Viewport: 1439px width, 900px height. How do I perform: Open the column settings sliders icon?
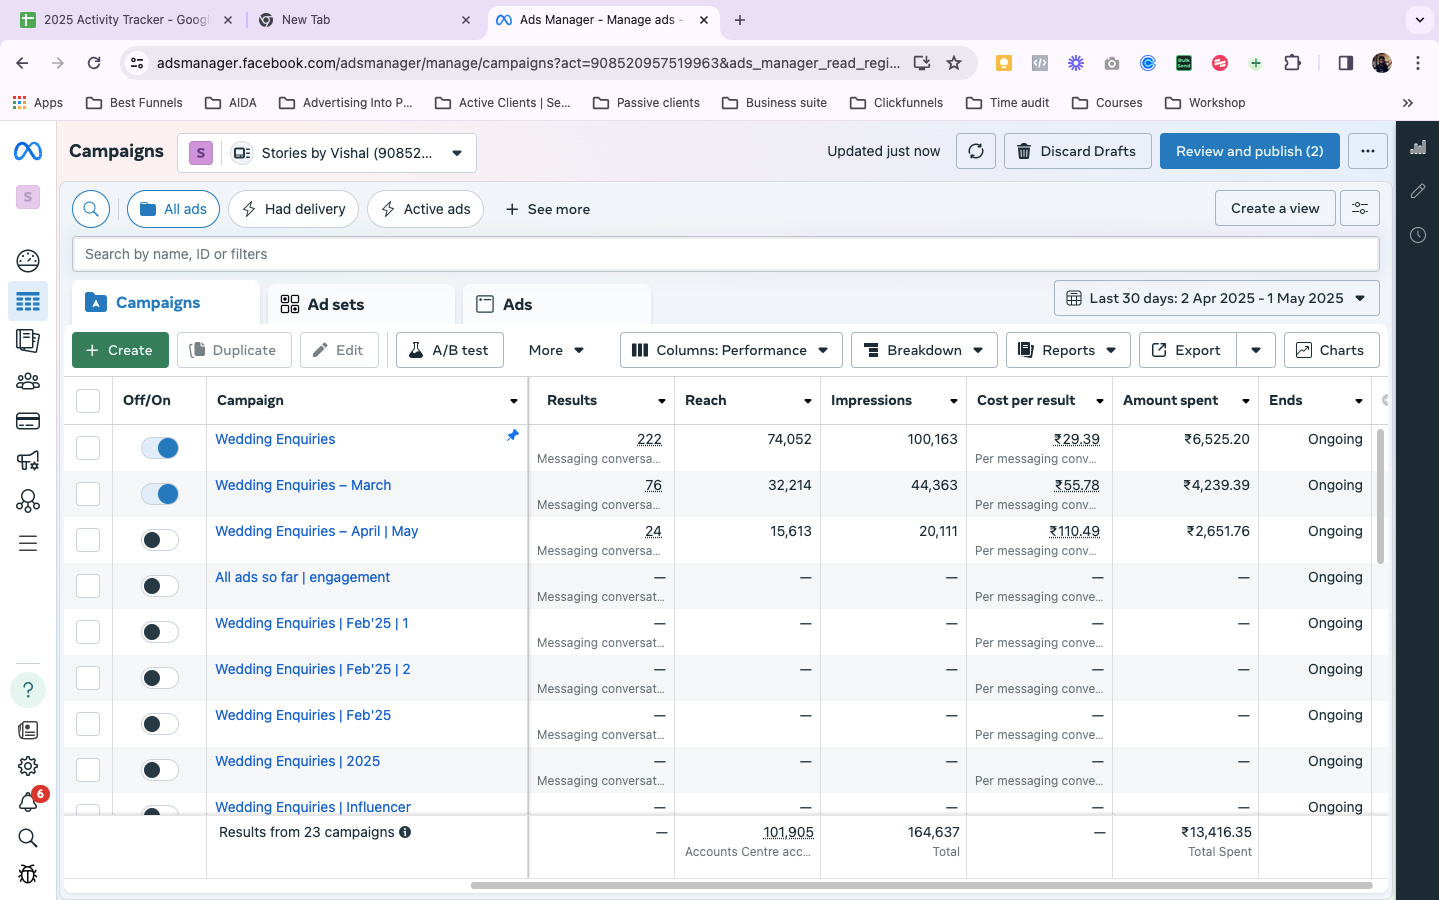tap(1360, 208)
